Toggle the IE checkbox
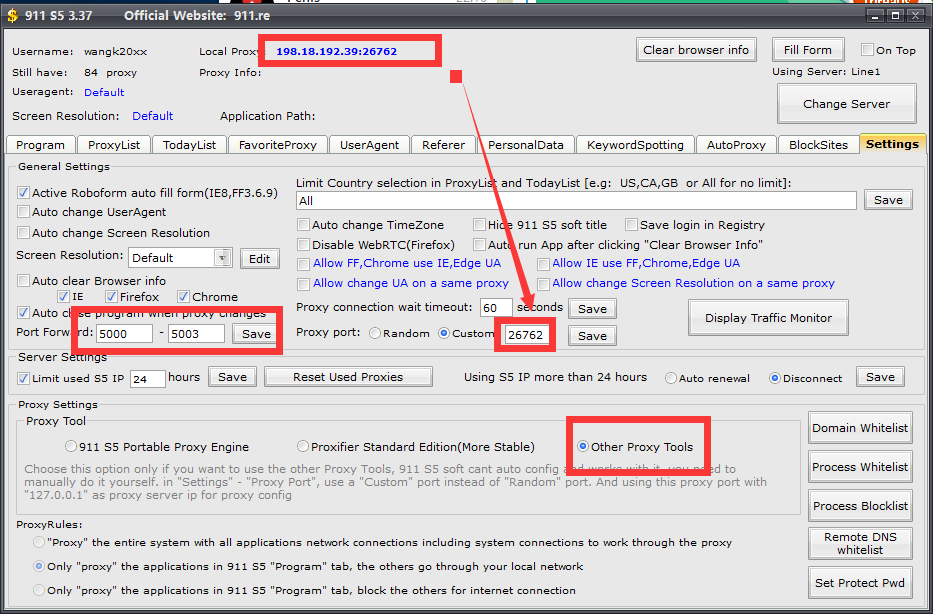This screenshot has width=933, height=614. [x=63, y=296]
